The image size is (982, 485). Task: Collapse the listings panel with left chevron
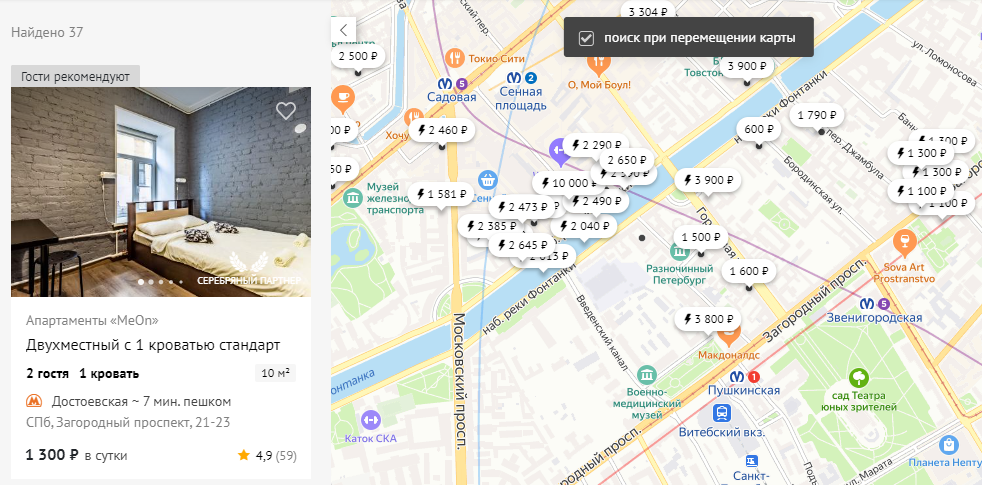tap(343, 29)
